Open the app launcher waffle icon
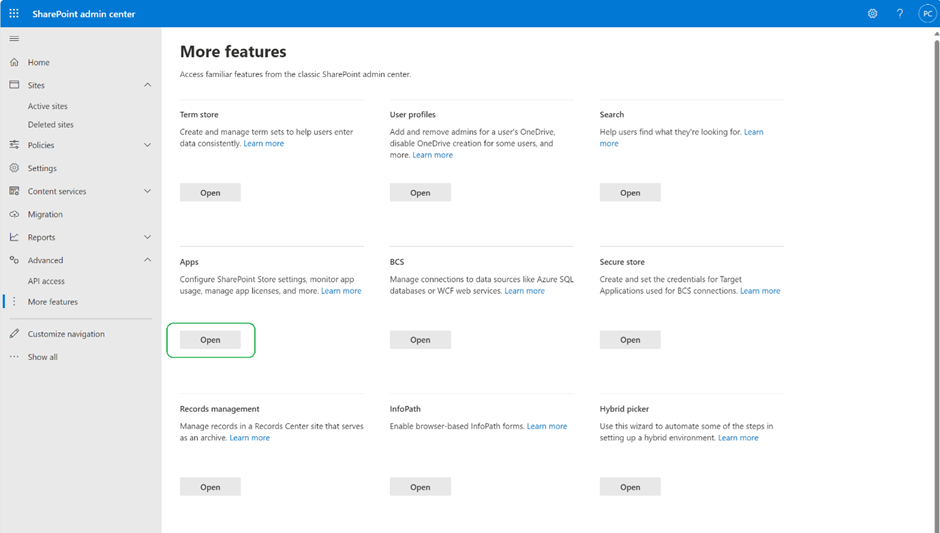940x533 pixels. click(x=14, y=13)
